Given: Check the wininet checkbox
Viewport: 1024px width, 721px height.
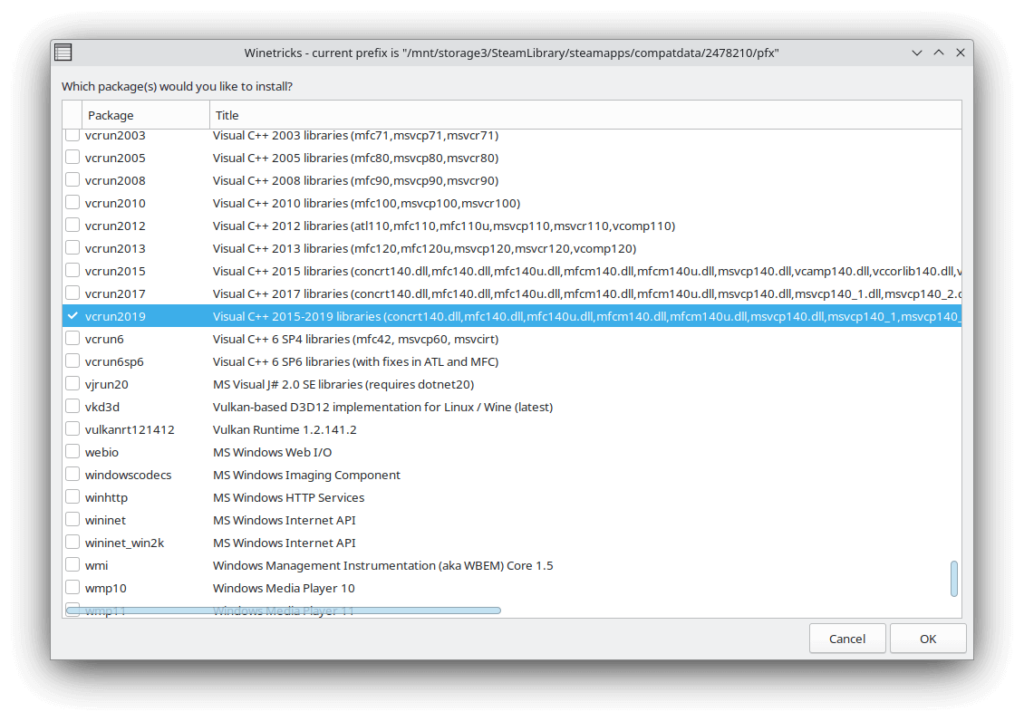Looking at the screenshot, I should coord(72,519).
